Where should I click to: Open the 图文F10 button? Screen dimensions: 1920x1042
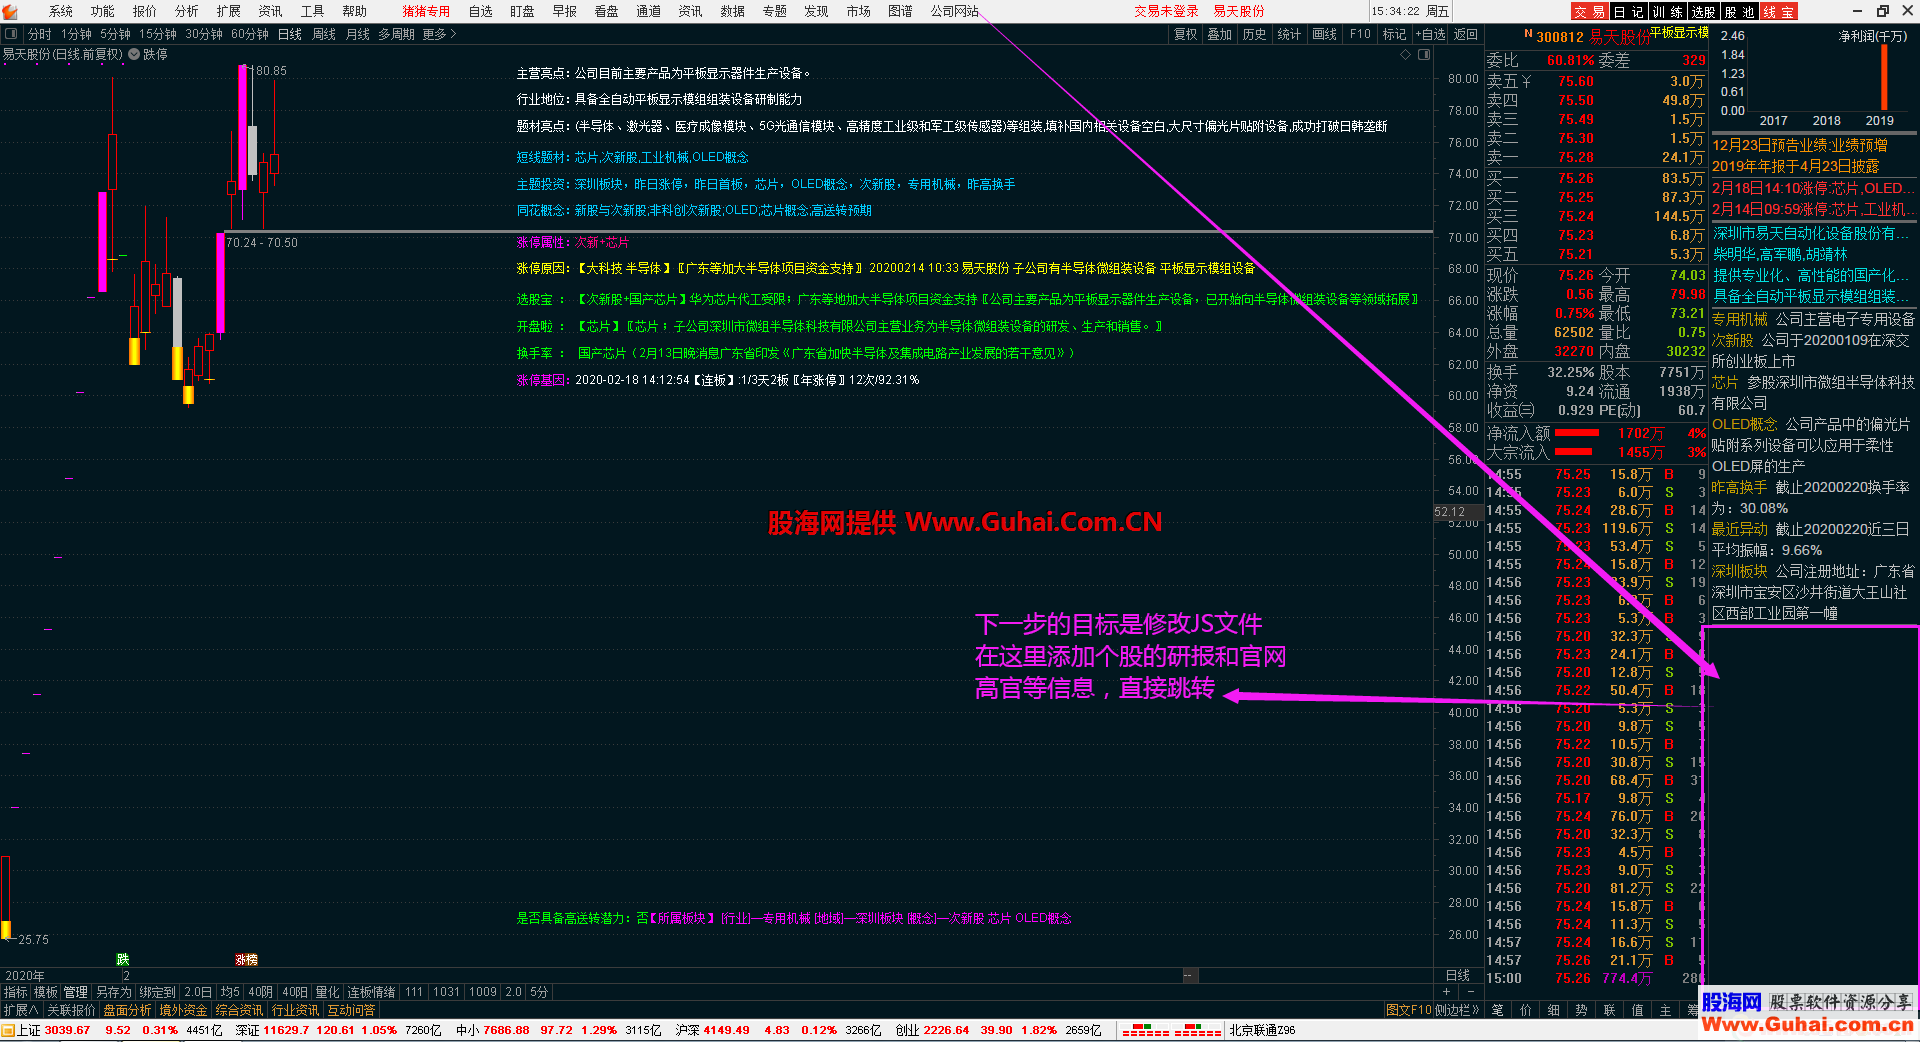[x=1409, y=1010]
